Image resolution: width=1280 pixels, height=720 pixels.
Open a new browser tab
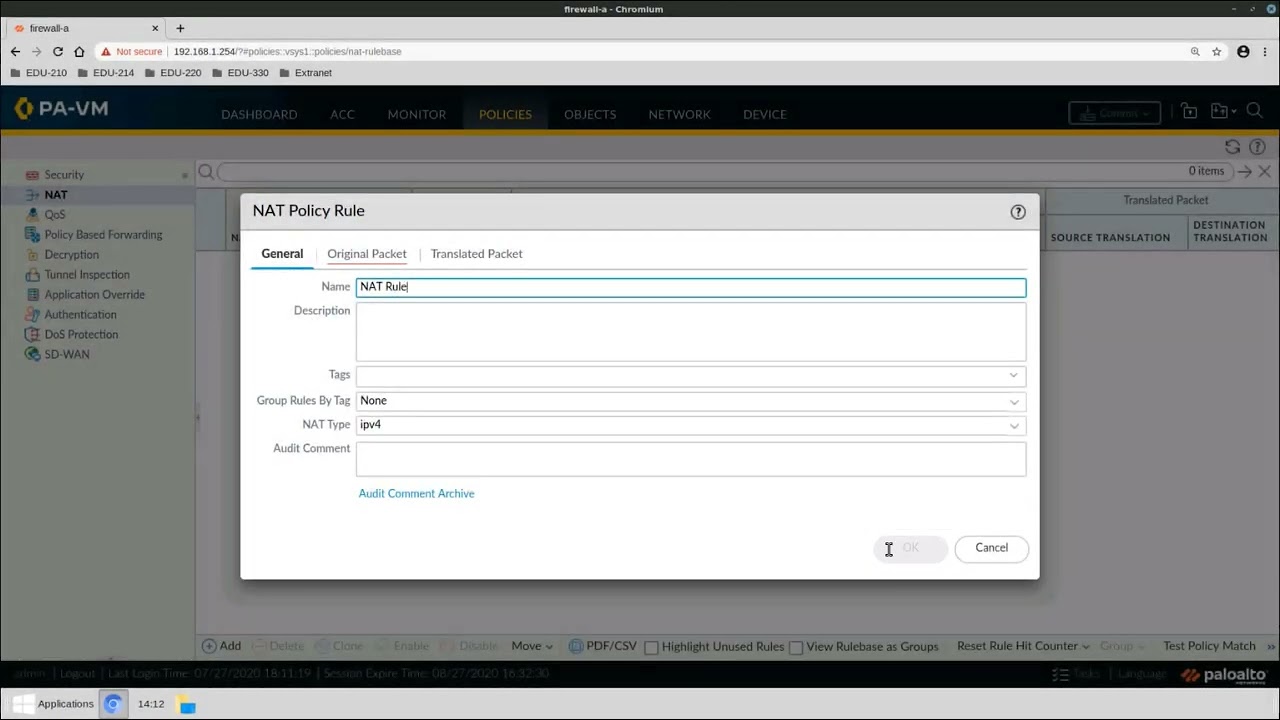[x=180, y=28]
